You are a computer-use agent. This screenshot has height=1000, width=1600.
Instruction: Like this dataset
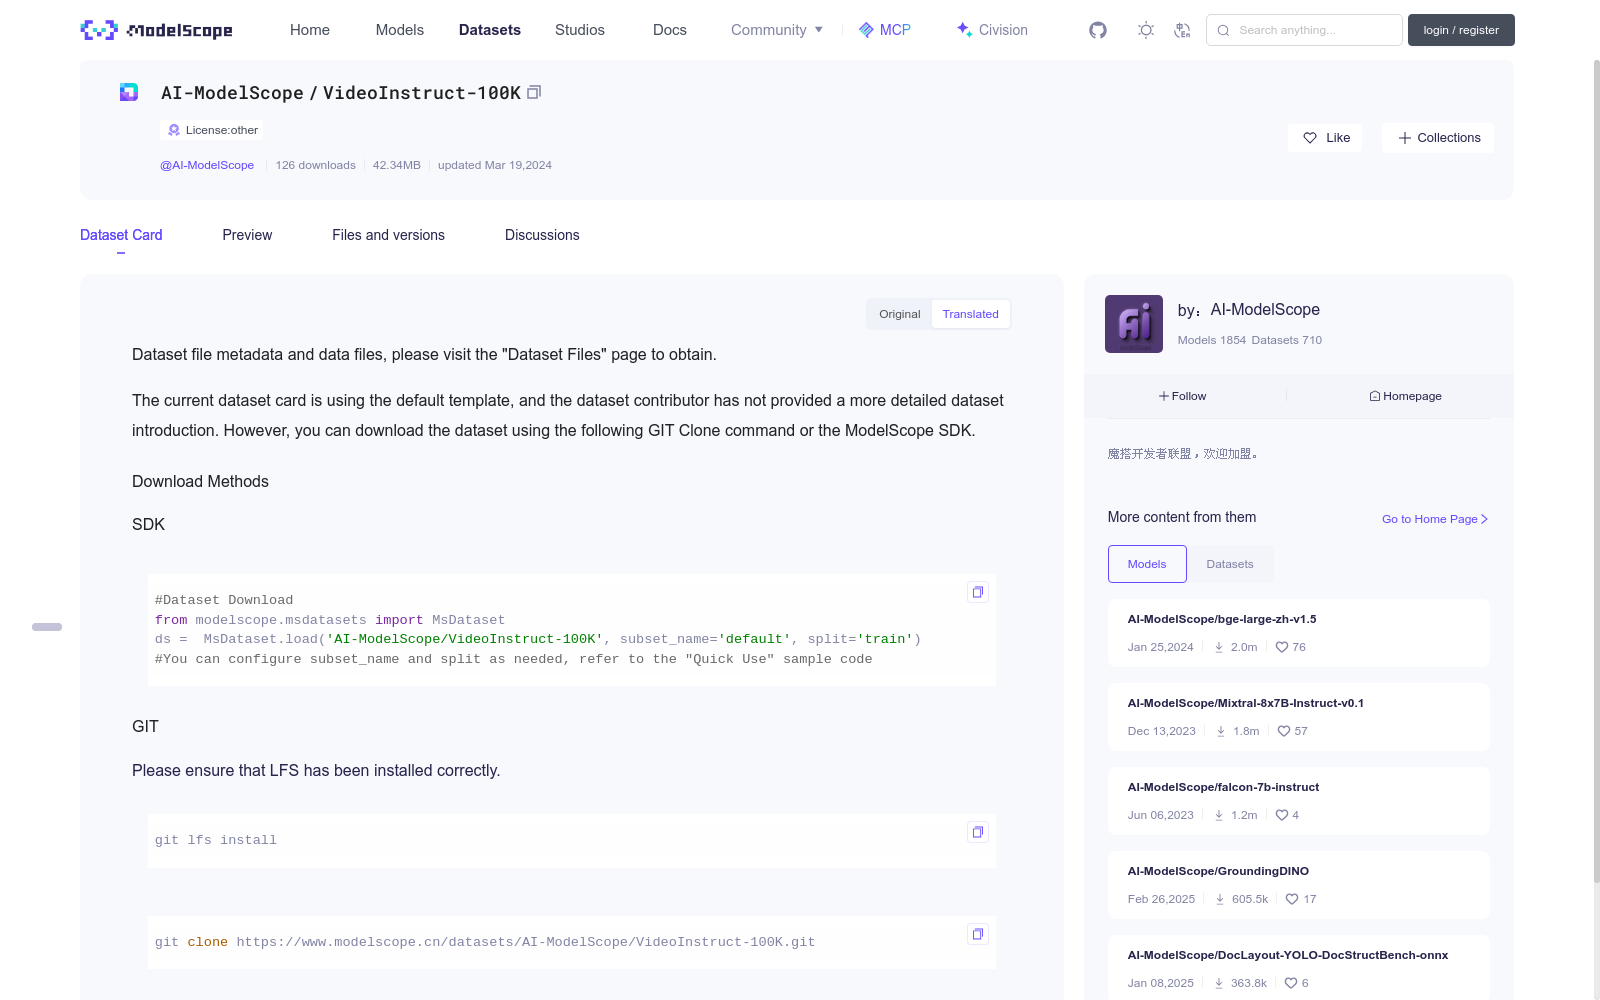(x=1326, y=138)
